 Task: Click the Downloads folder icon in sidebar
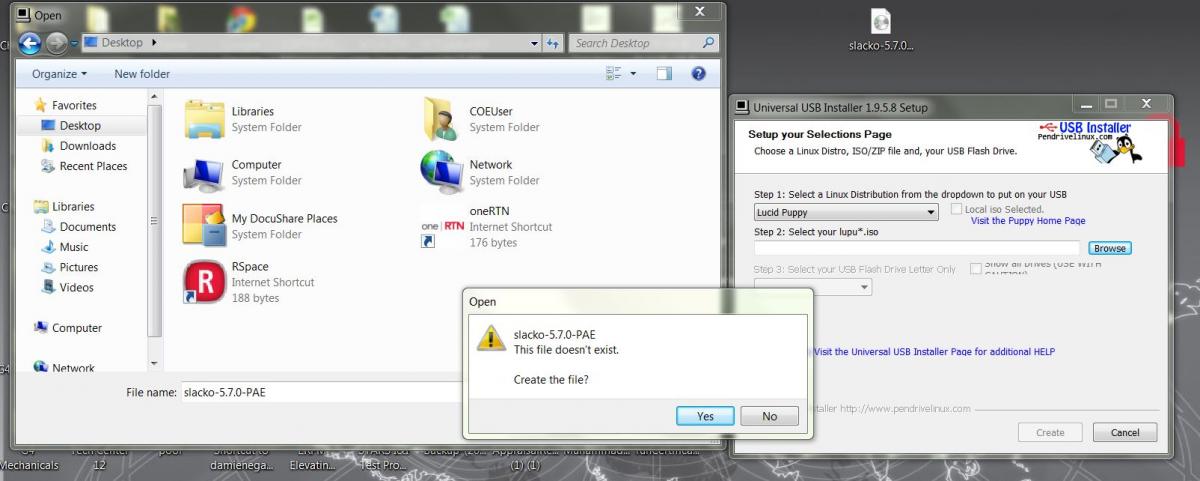click(48, 146)
